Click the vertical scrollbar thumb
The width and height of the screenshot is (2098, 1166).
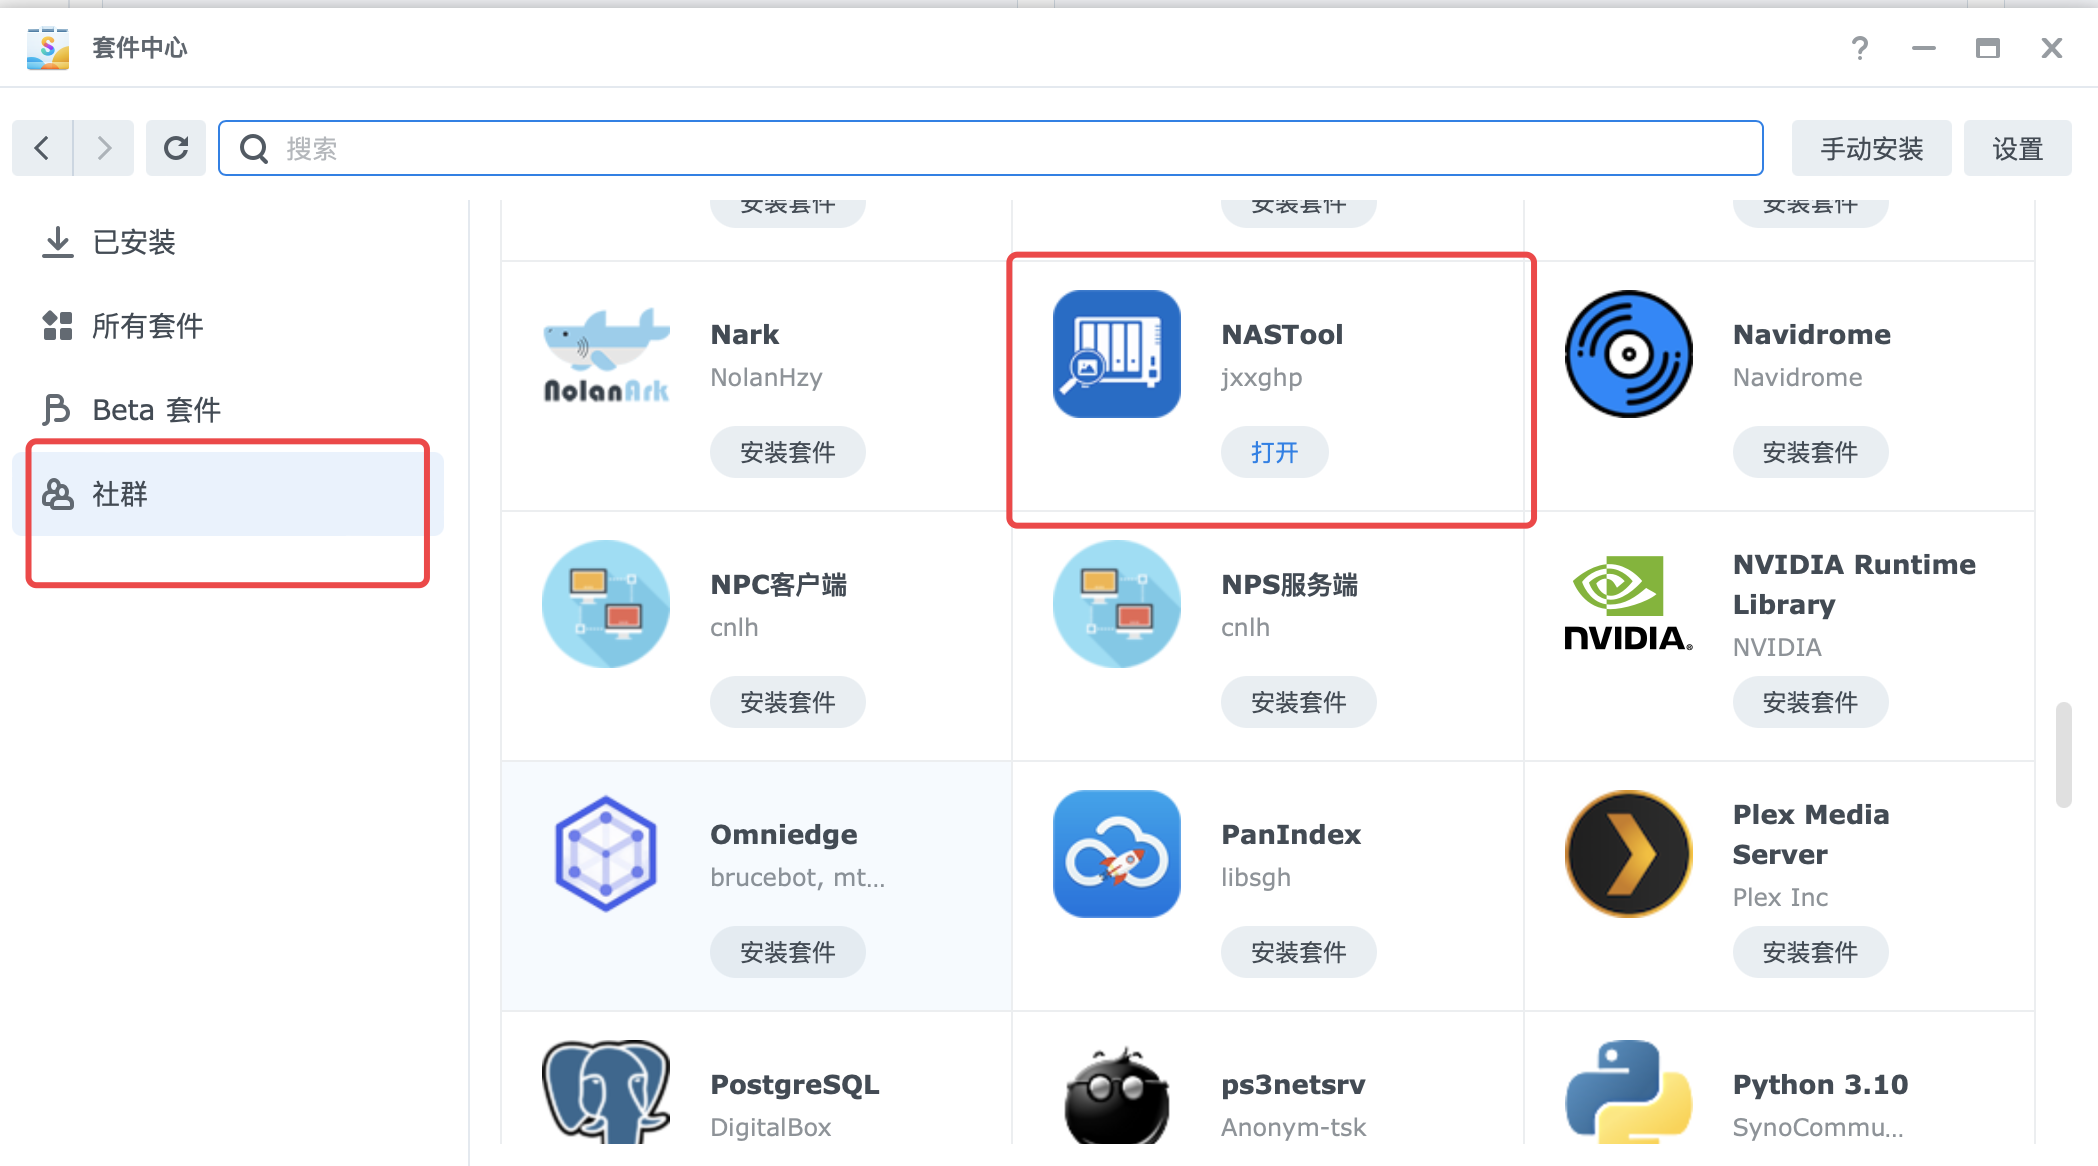click(2062, 754)
